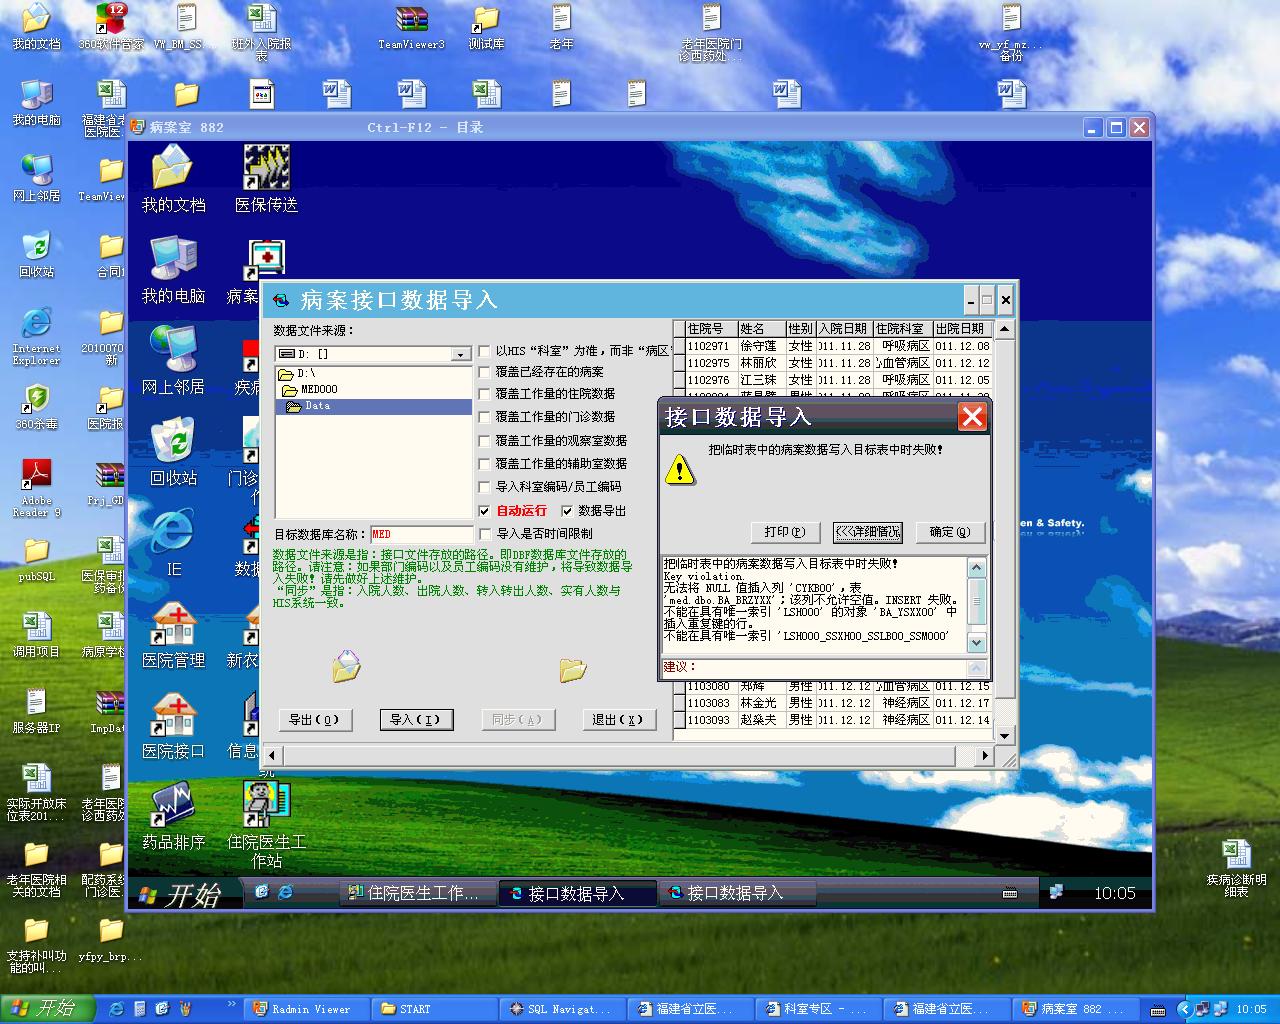
Task: Click the open folder icon above 退出
Action: pyautogui.click(x=573, y=669)
